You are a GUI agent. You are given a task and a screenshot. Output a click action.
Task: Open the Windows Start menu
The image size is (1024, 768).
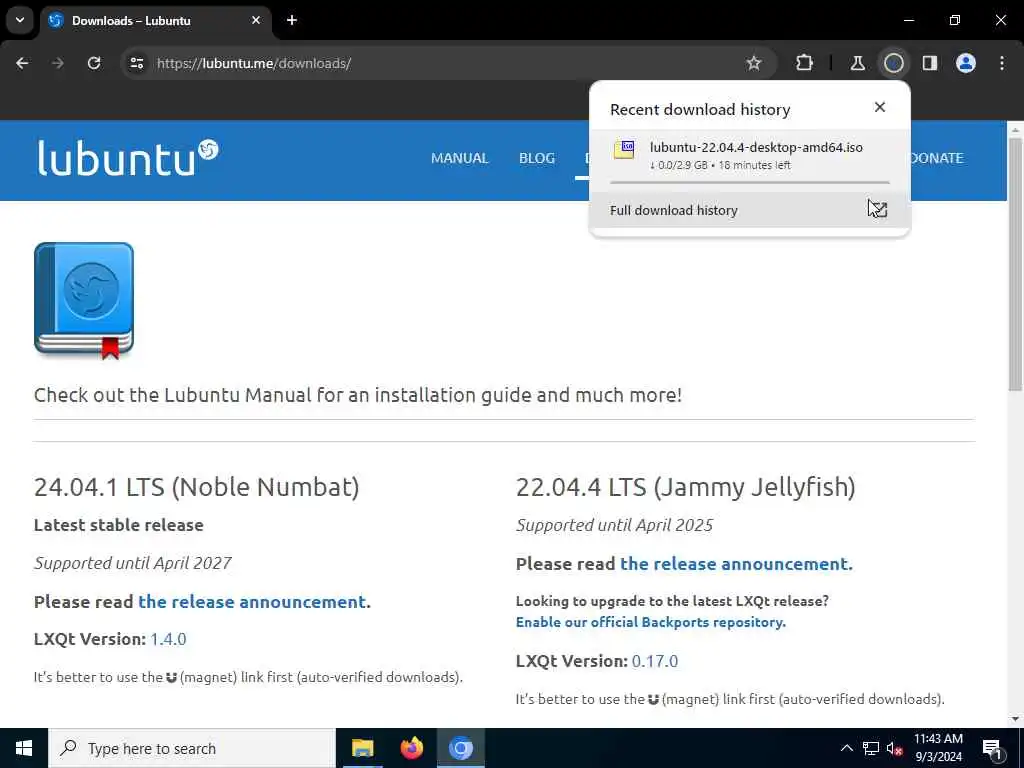24,748
